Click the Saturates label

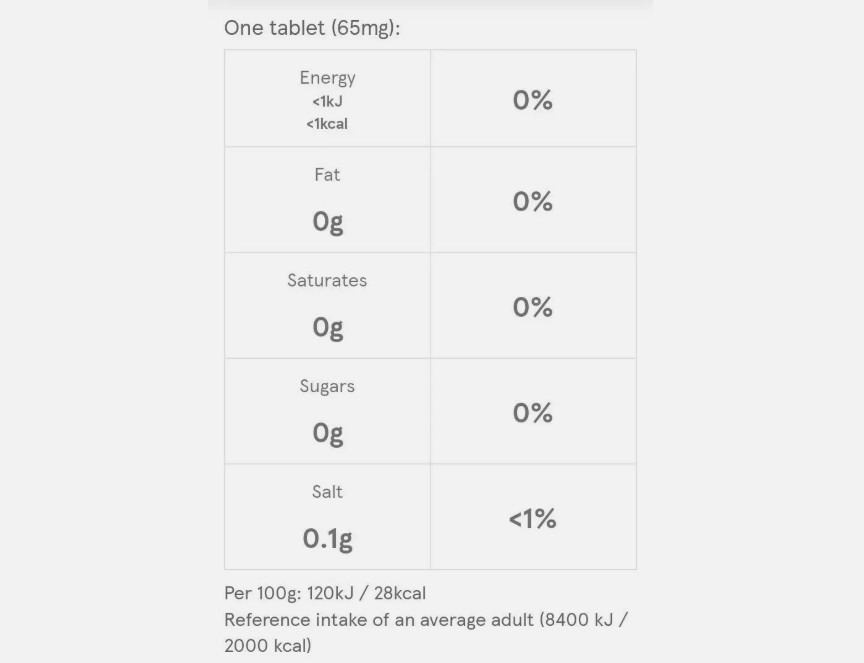tap(327, 281)
